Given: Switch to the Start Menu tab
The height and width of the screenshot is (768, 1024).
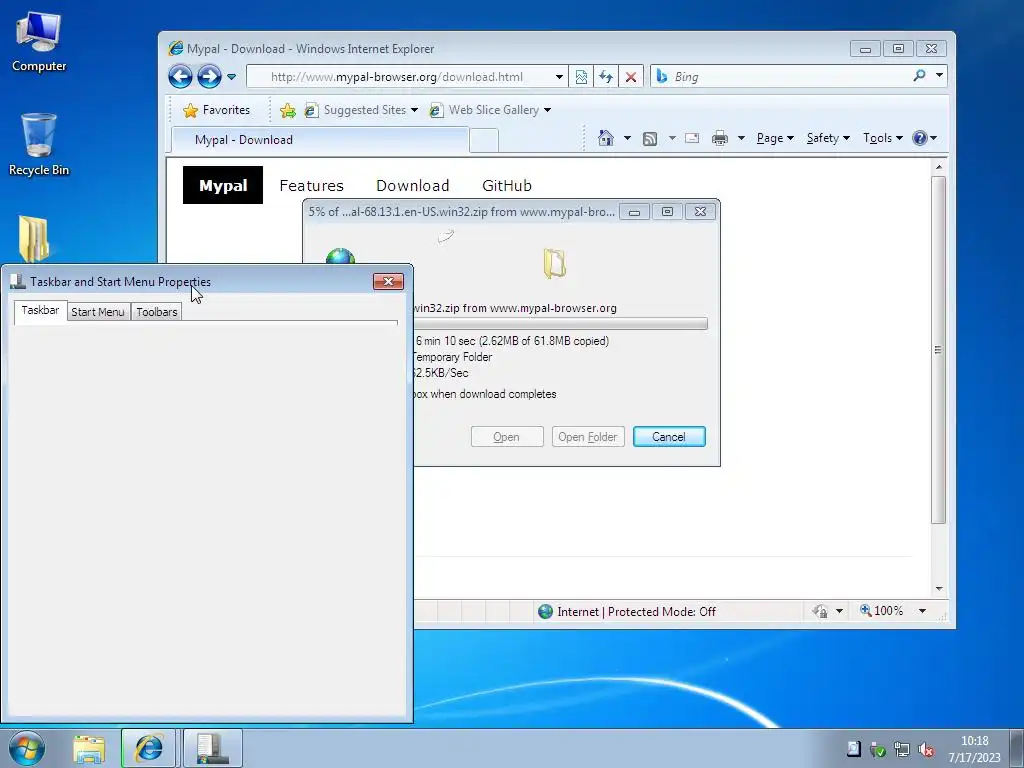Looking at the screenshot, I should 97,312.
